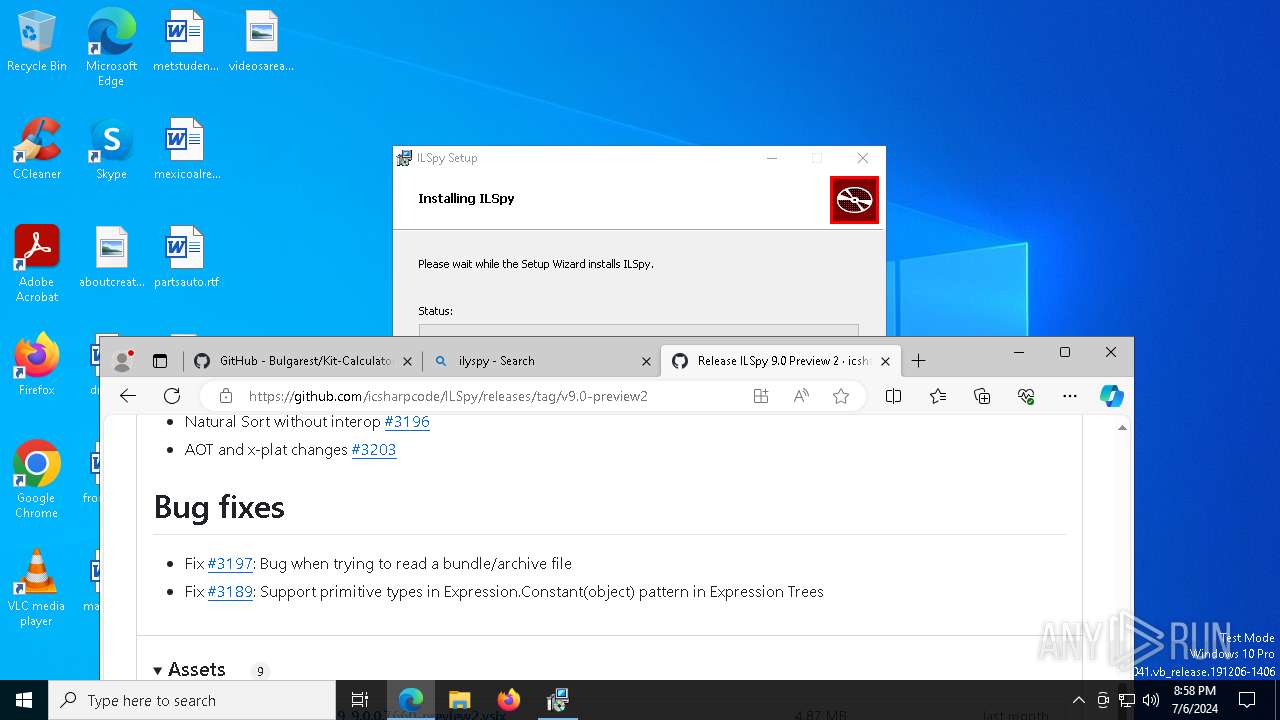
Task: Open tab actions menu in Edge
Action: tap(160, 361)
